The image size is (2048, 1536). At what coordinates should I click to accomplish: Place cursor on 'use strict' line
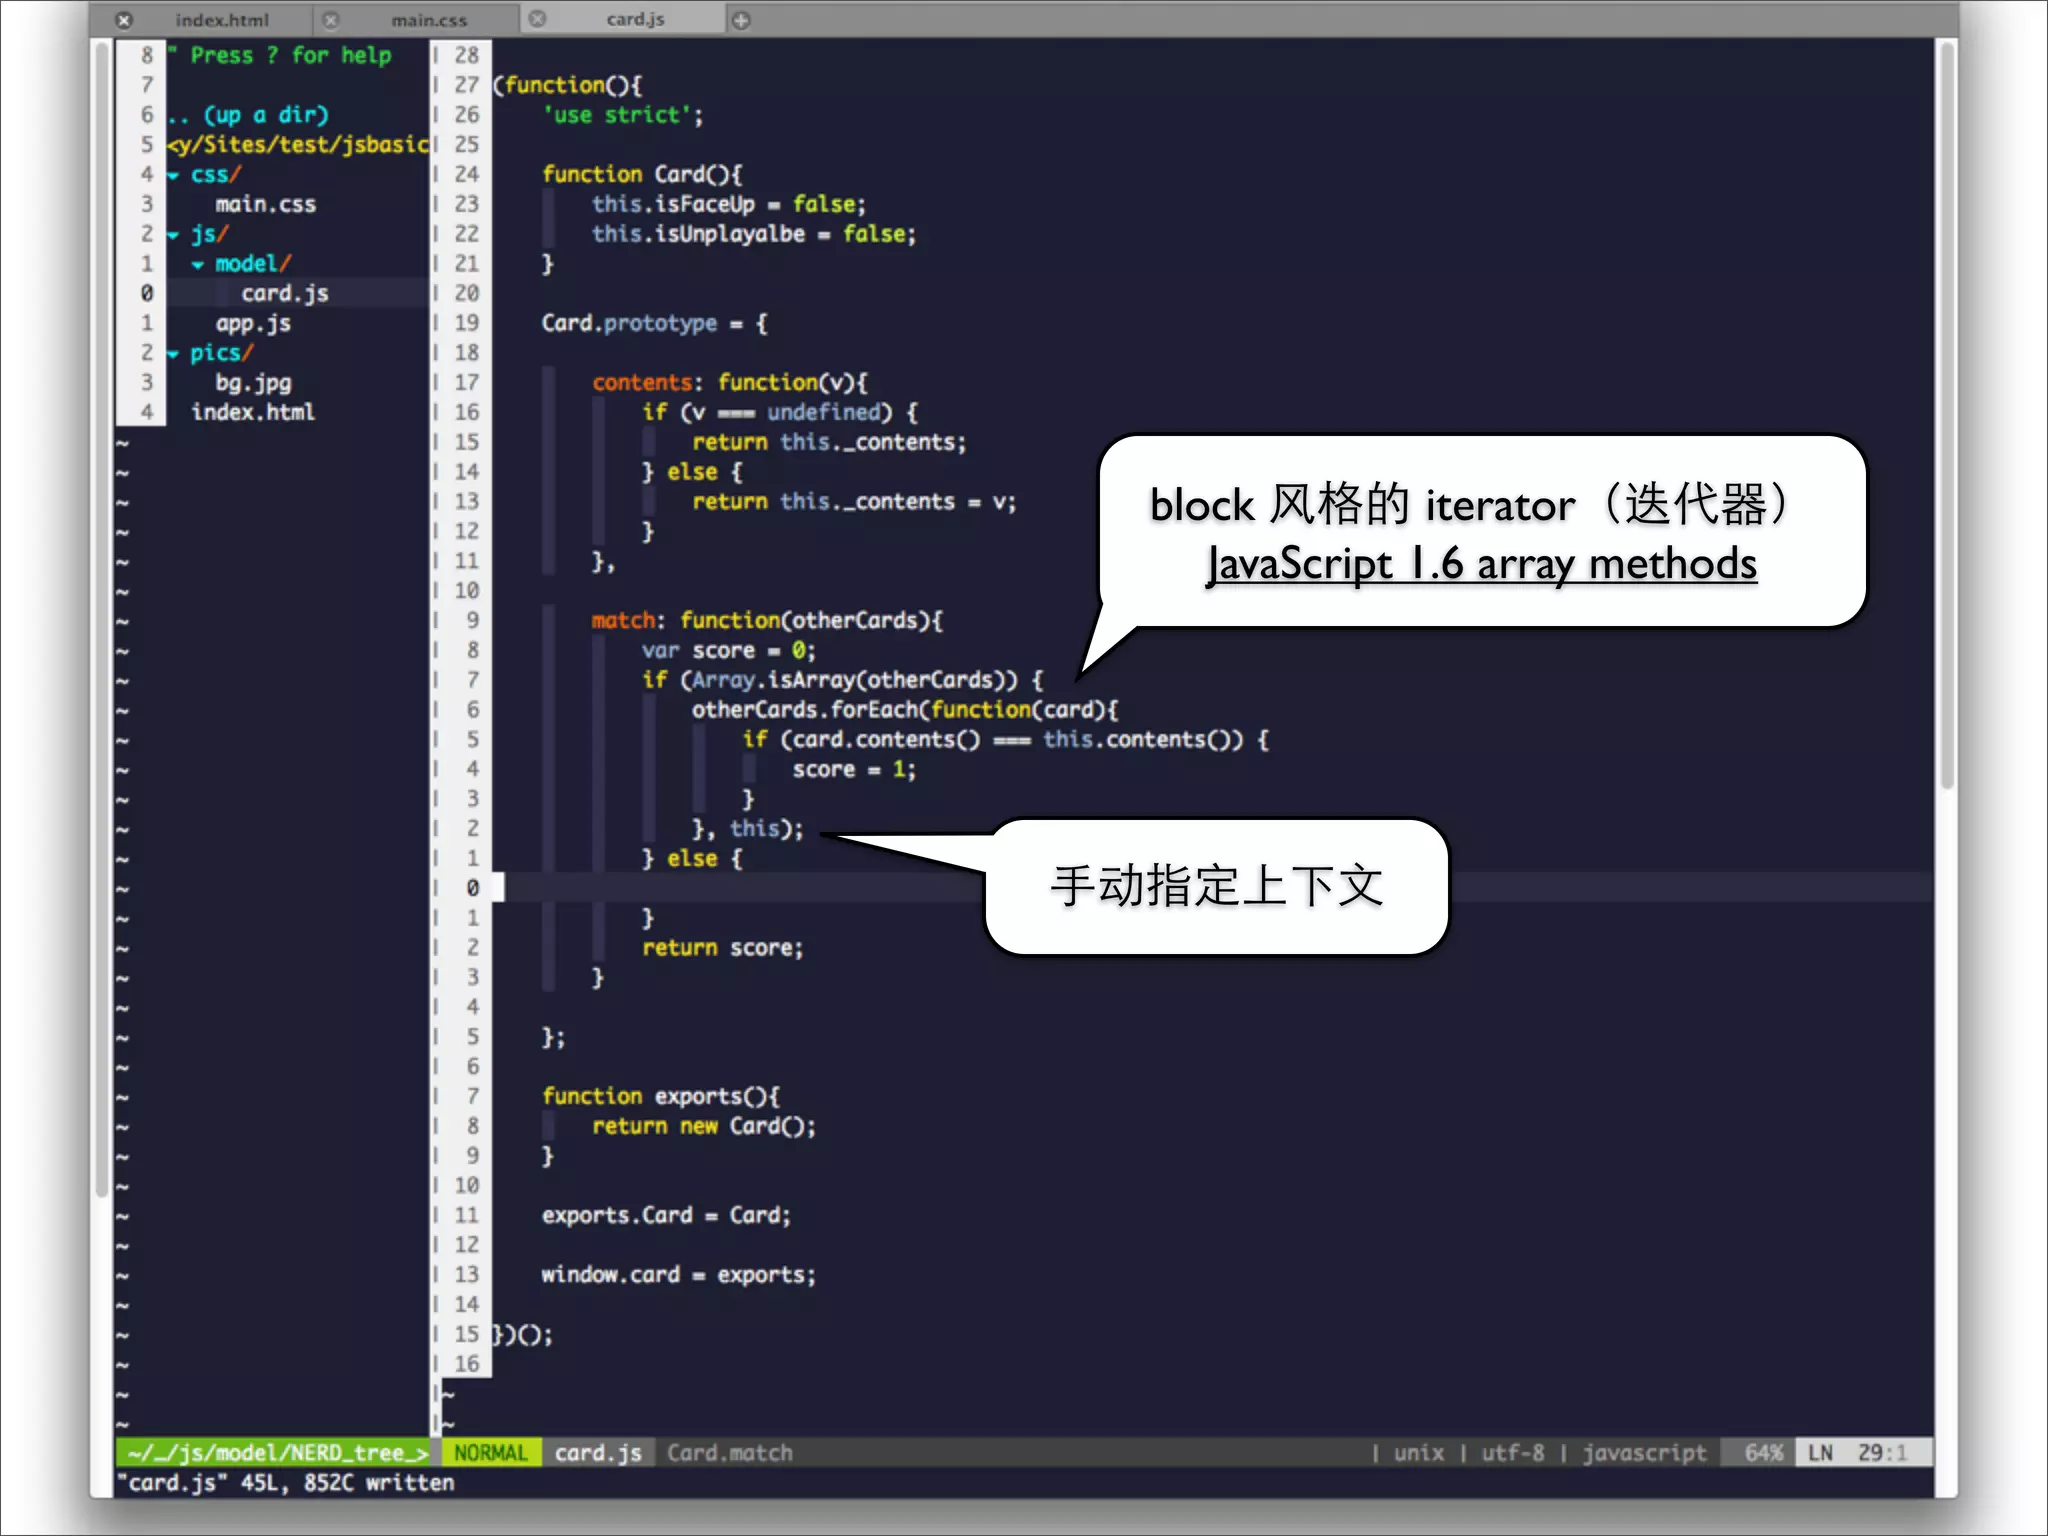point(623,115)
